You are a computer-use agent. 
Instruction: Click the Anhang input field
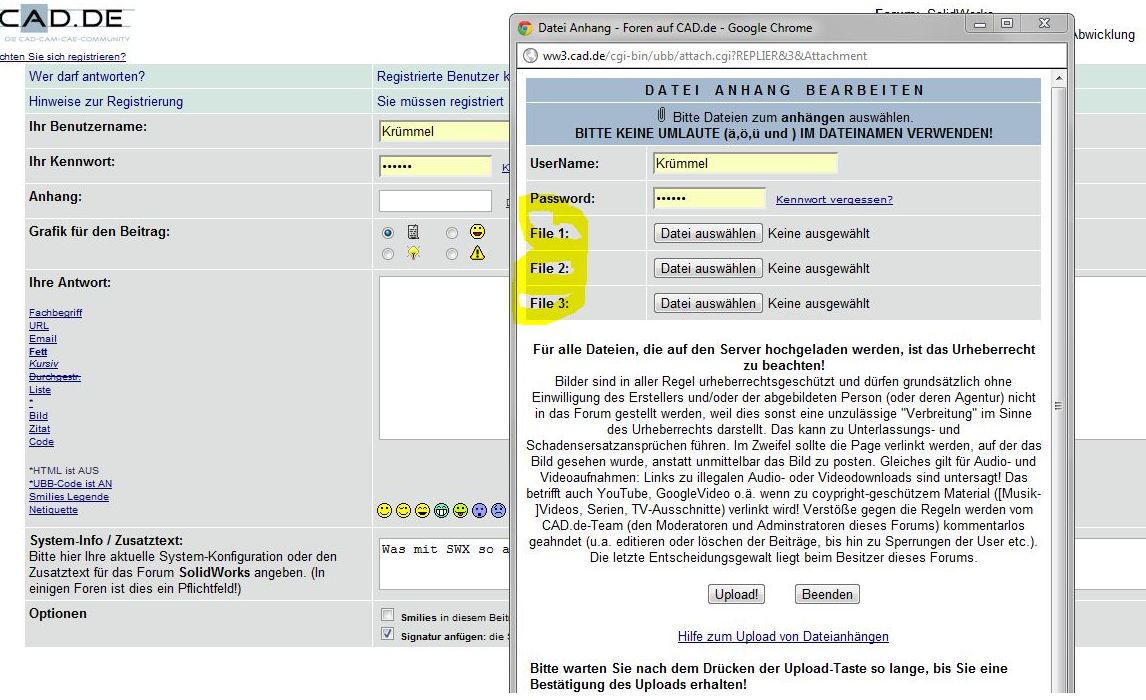tap(436, 201)
